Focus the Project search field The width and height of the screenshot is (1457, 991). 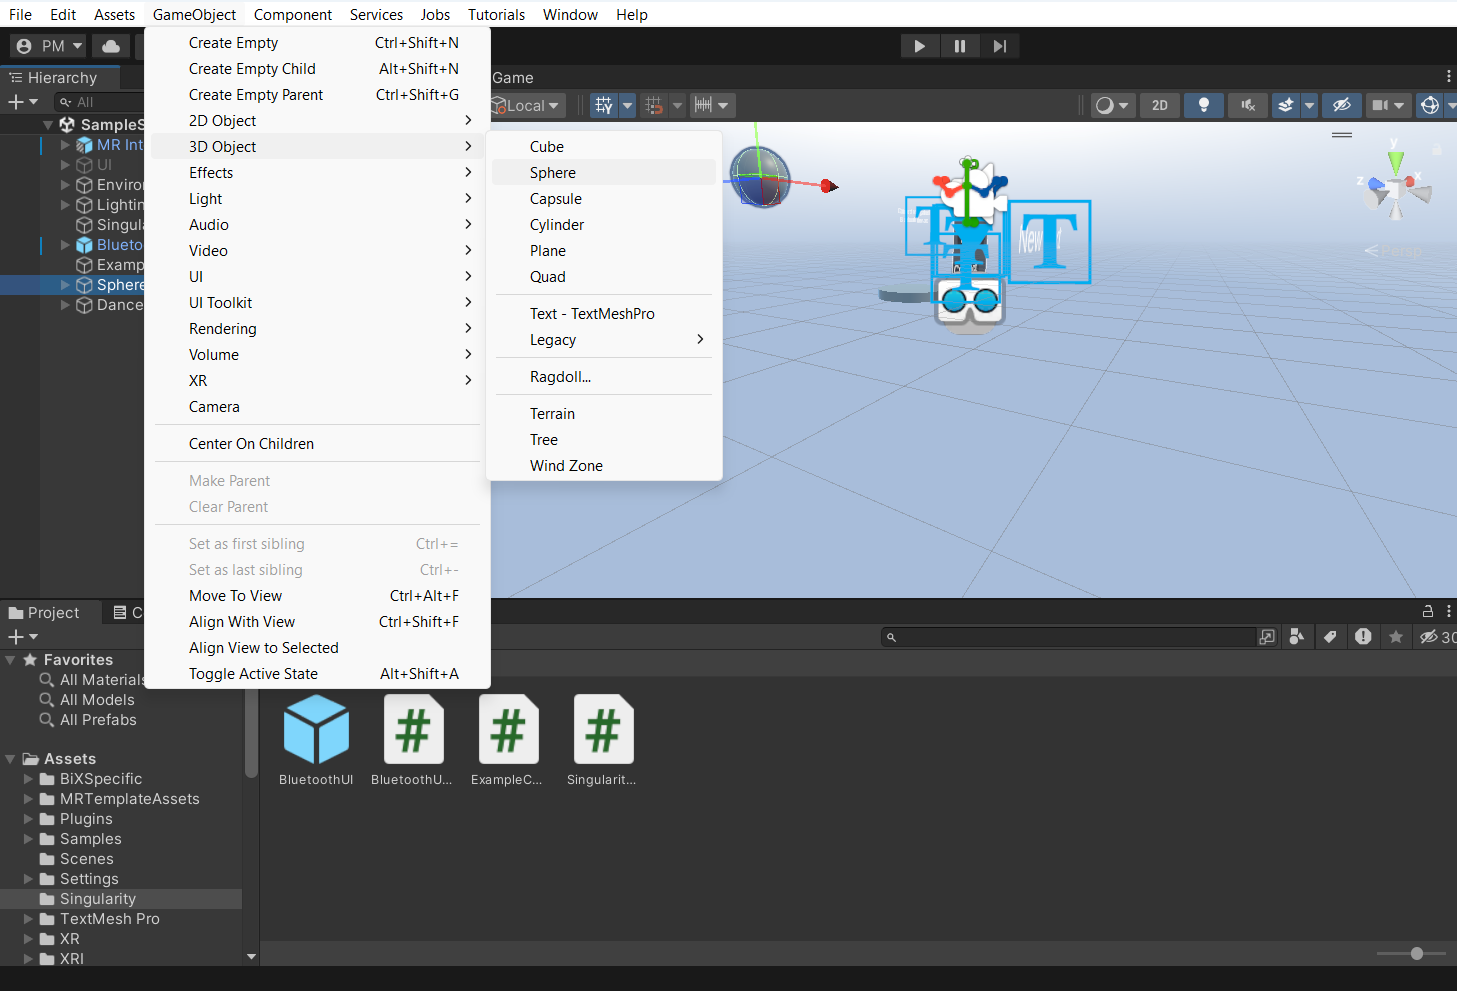[1068, 637]
